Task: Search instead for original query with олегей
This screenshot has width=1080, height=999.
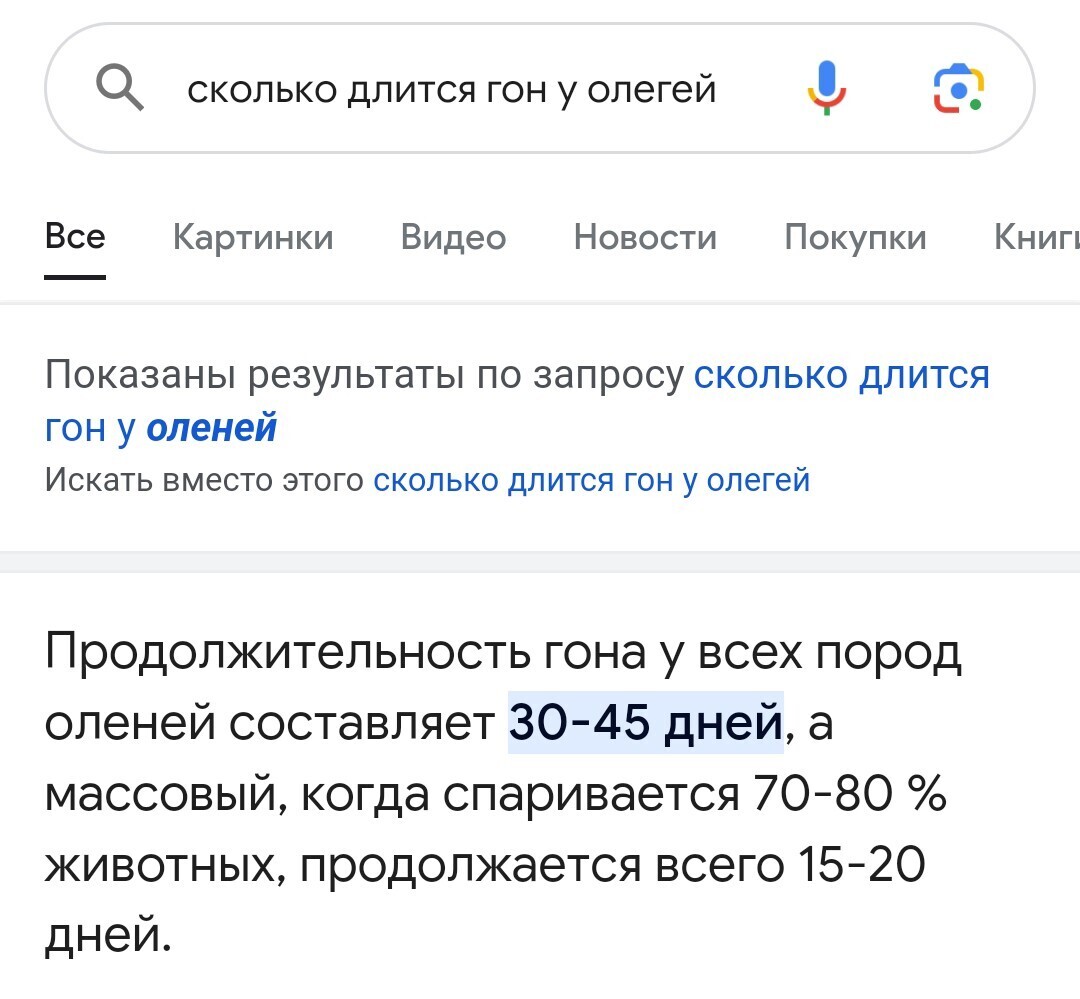Action: [591, 481]
